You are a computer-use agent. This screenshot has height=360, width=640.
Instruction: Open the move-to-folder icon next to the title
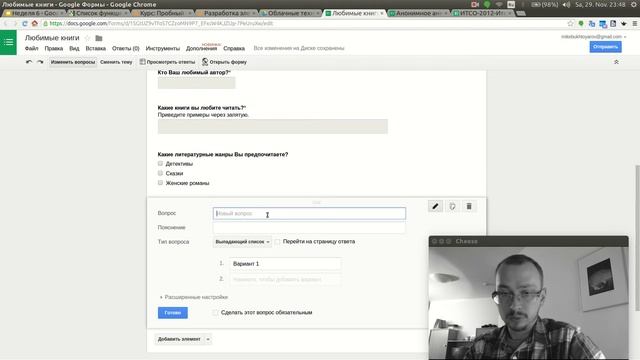point(99,38)
